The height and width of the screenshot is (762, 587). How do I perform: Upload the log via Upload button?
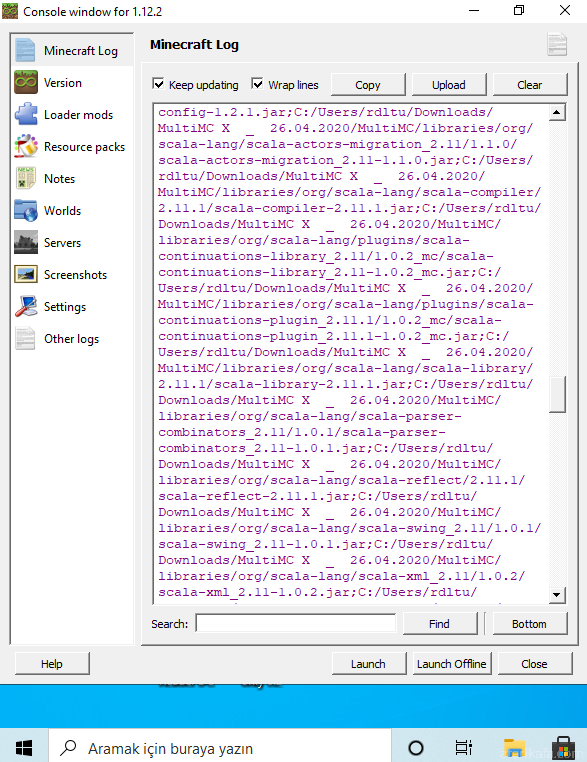[449, 85]
